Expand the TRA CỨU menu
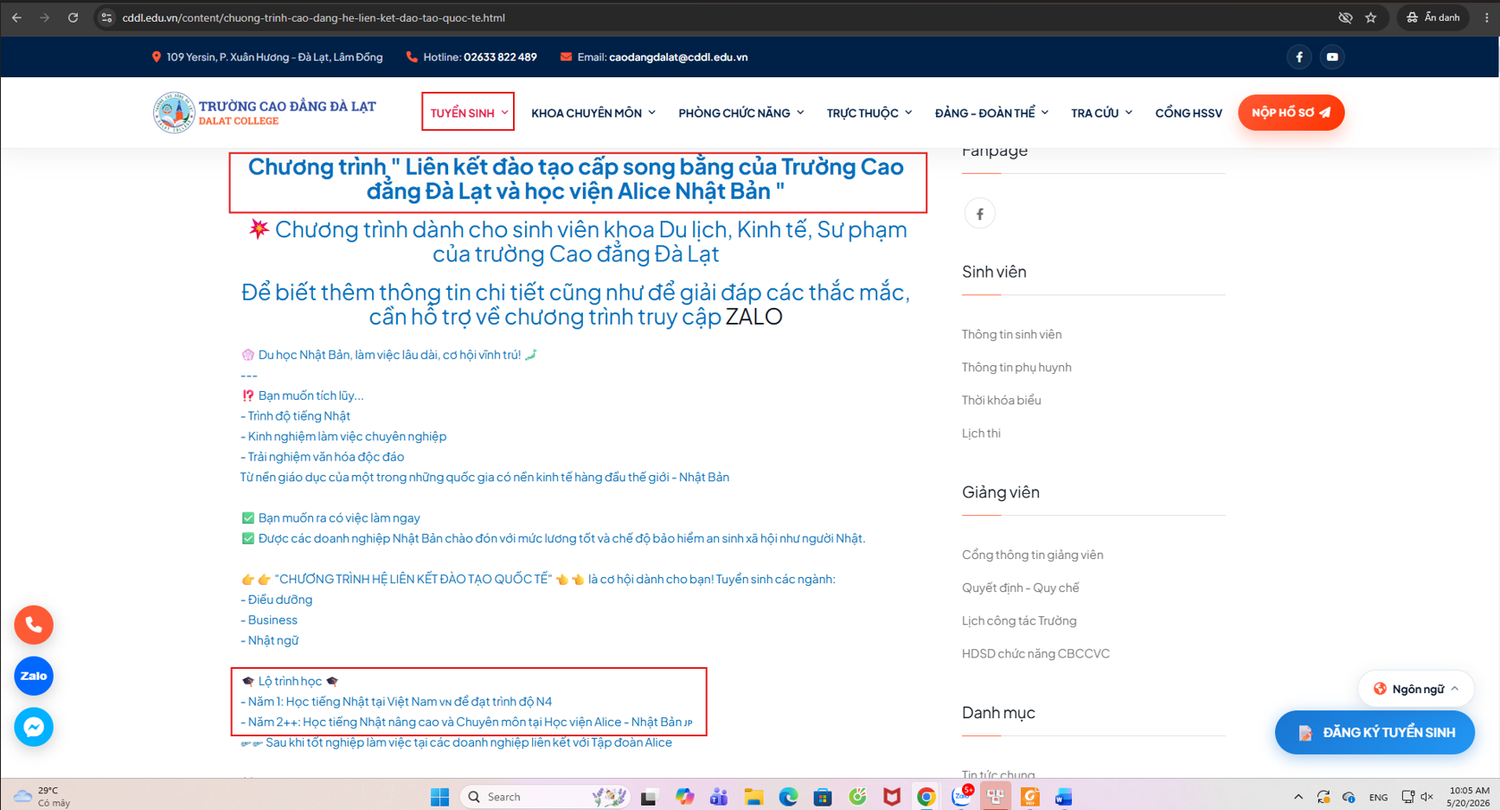The image size is (1500, 810). click(1101, 113)
